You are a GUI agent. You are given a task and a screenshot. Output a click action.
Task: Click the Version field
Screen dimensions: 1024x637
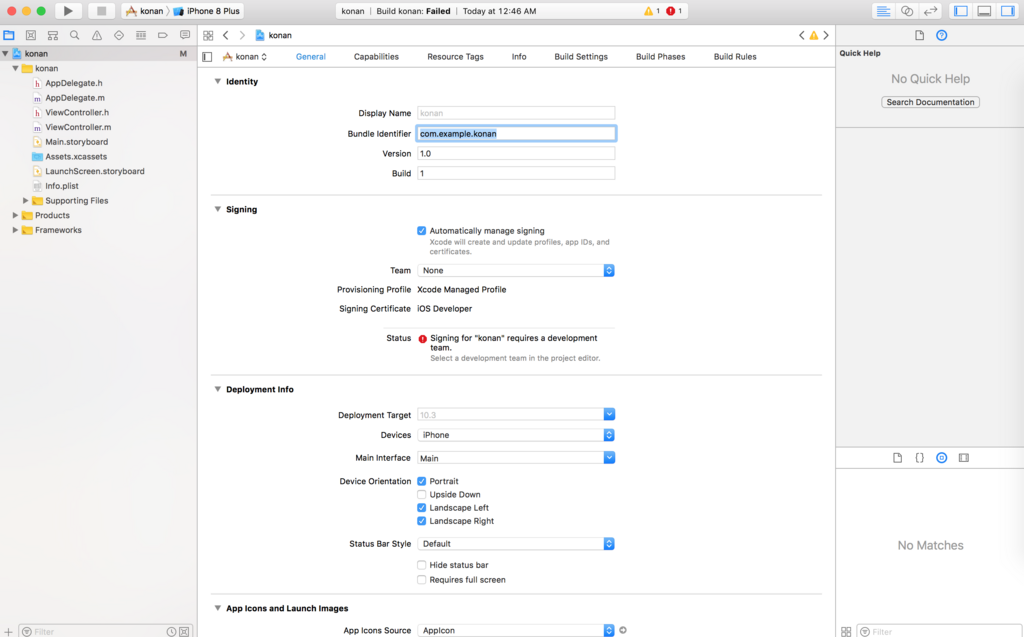pyautogui.click(x=516, y=154)
